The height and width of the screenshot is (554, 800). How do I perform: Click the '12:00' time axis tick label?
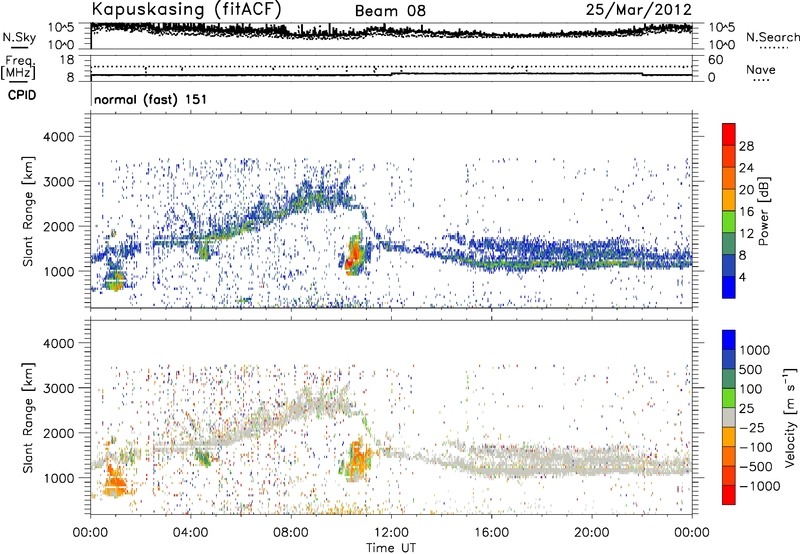391,533
